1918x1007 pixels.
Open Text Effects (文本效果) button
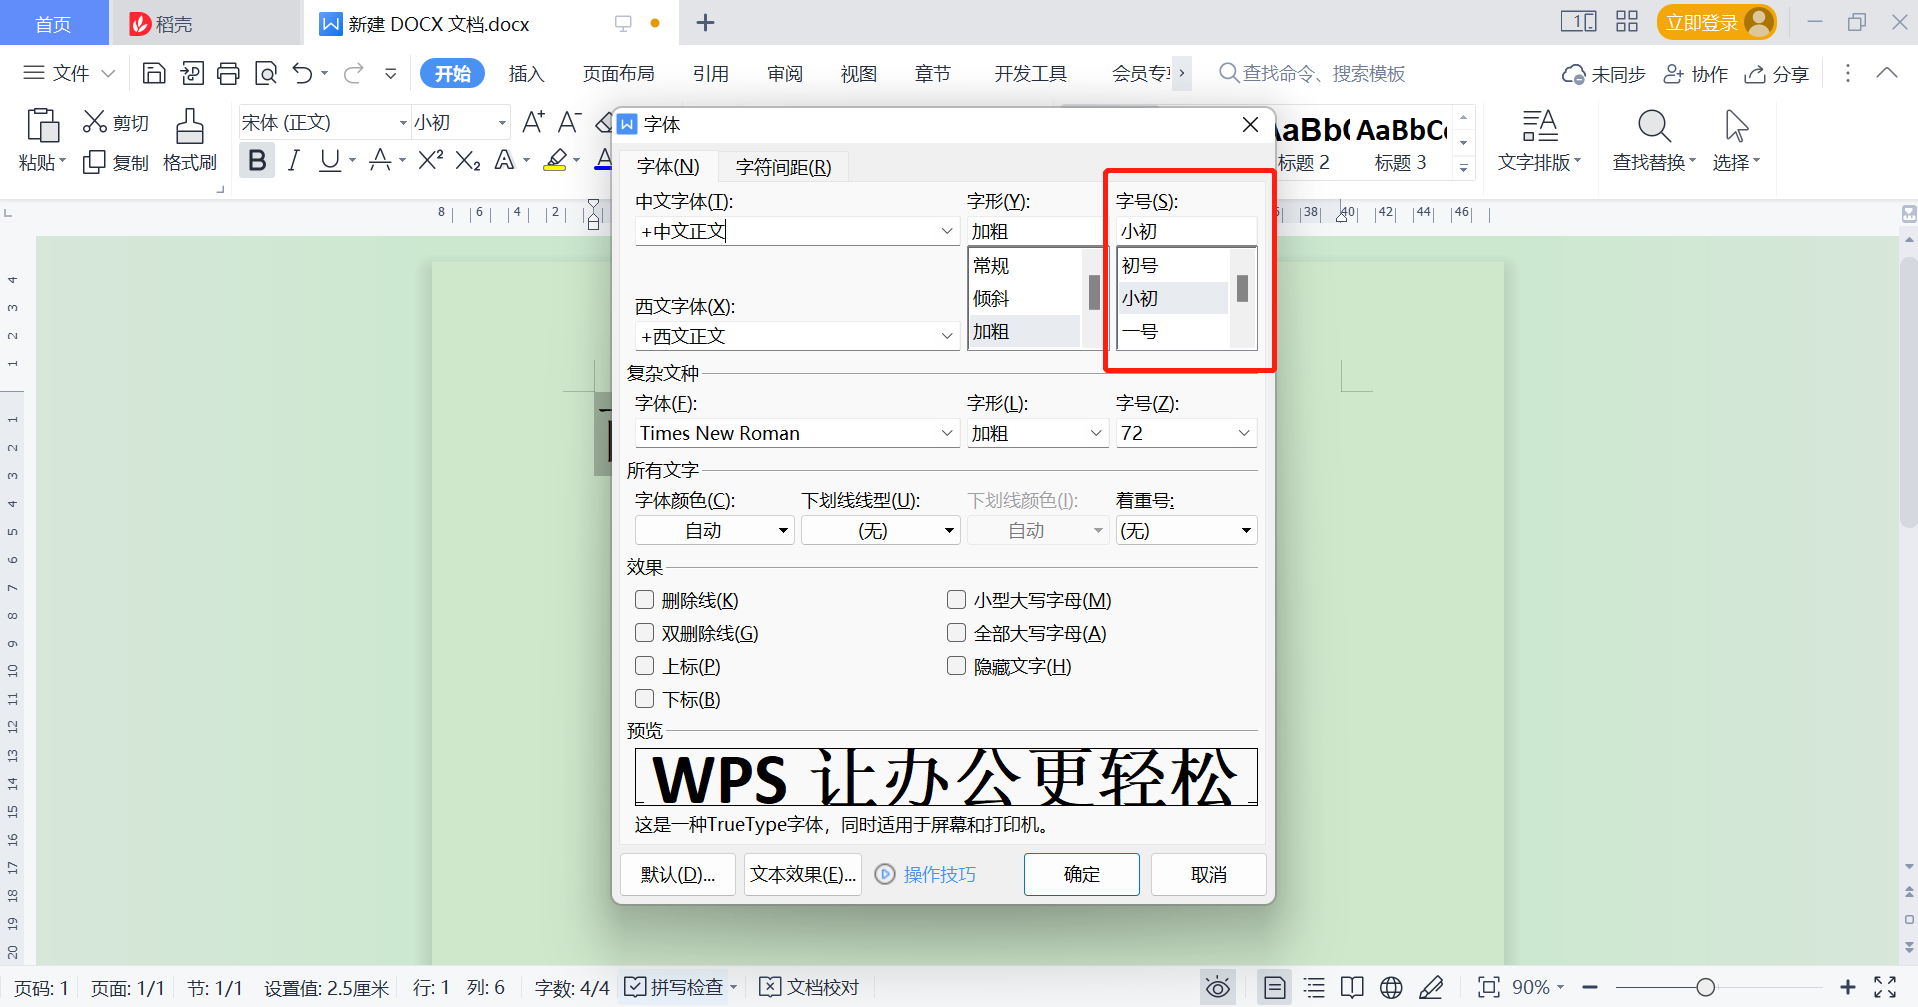(802, 874)
